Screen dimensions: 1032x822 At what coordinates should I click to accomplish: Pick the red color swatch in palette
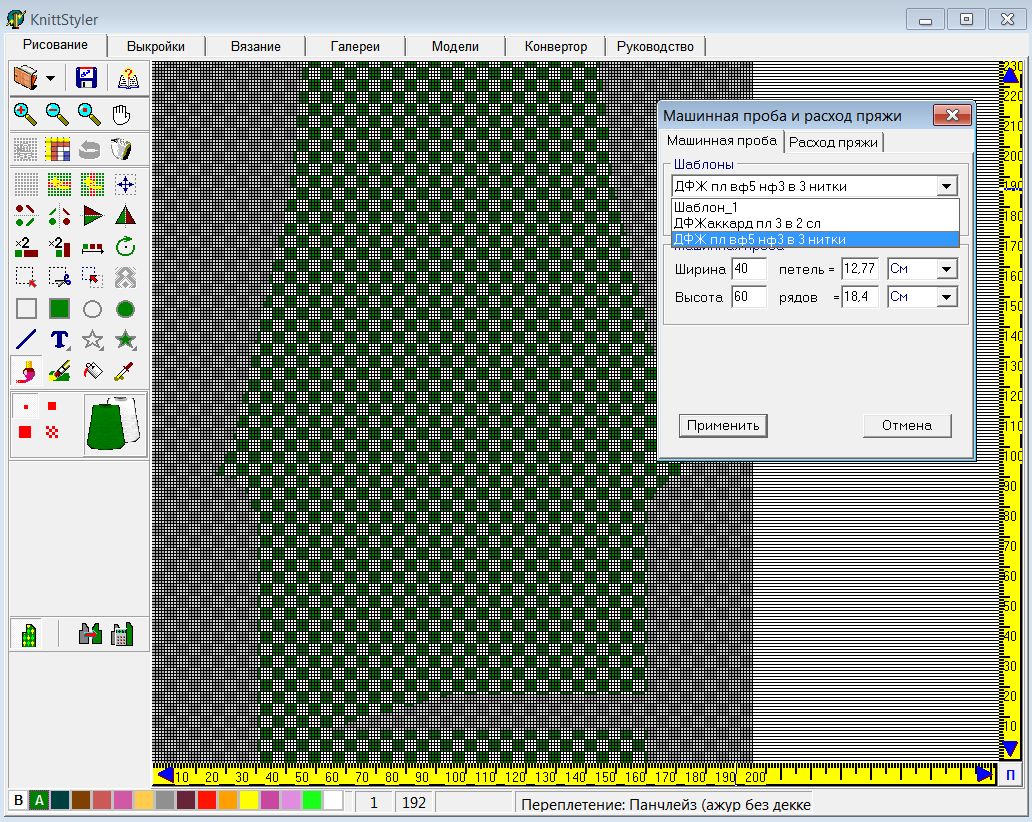pos(206,801)
